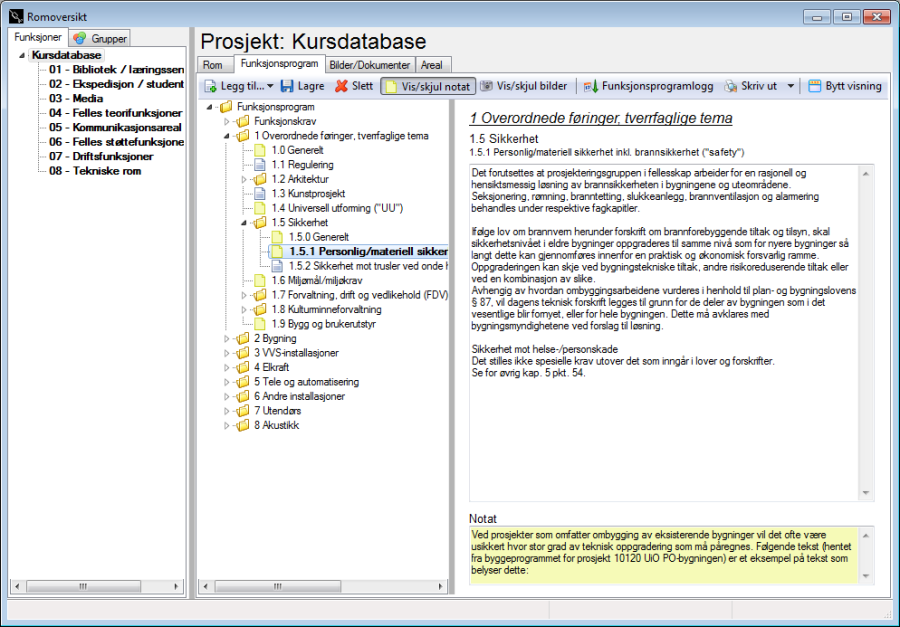Open the Skriv ut dropdown arrow
Viewport: 900px width, 627px height.
click(790, 86)
